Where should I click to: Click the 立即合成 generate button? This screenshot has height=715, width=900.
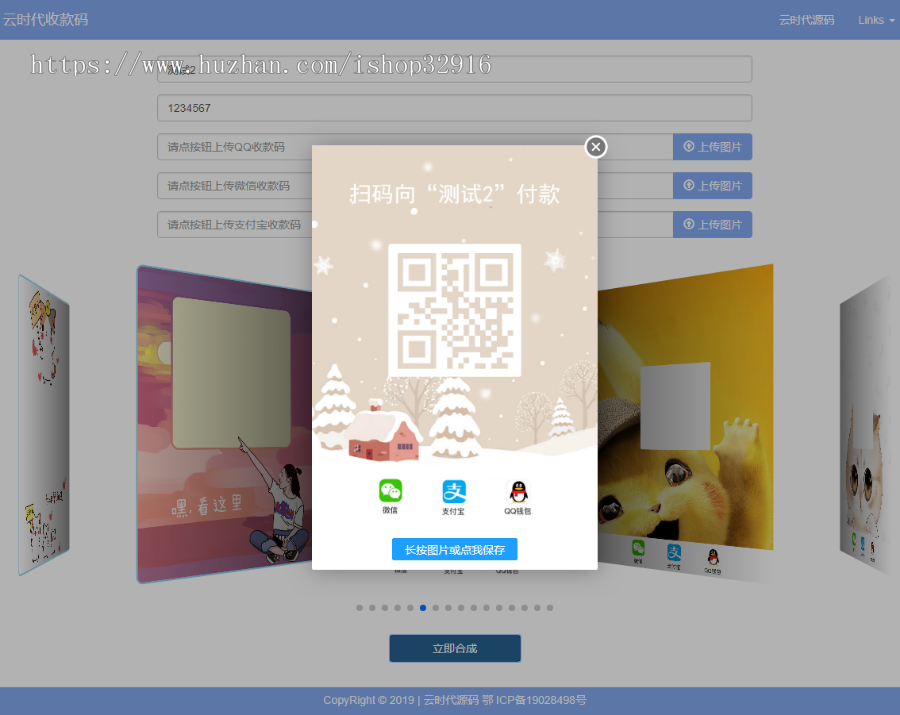click(455, 648)
